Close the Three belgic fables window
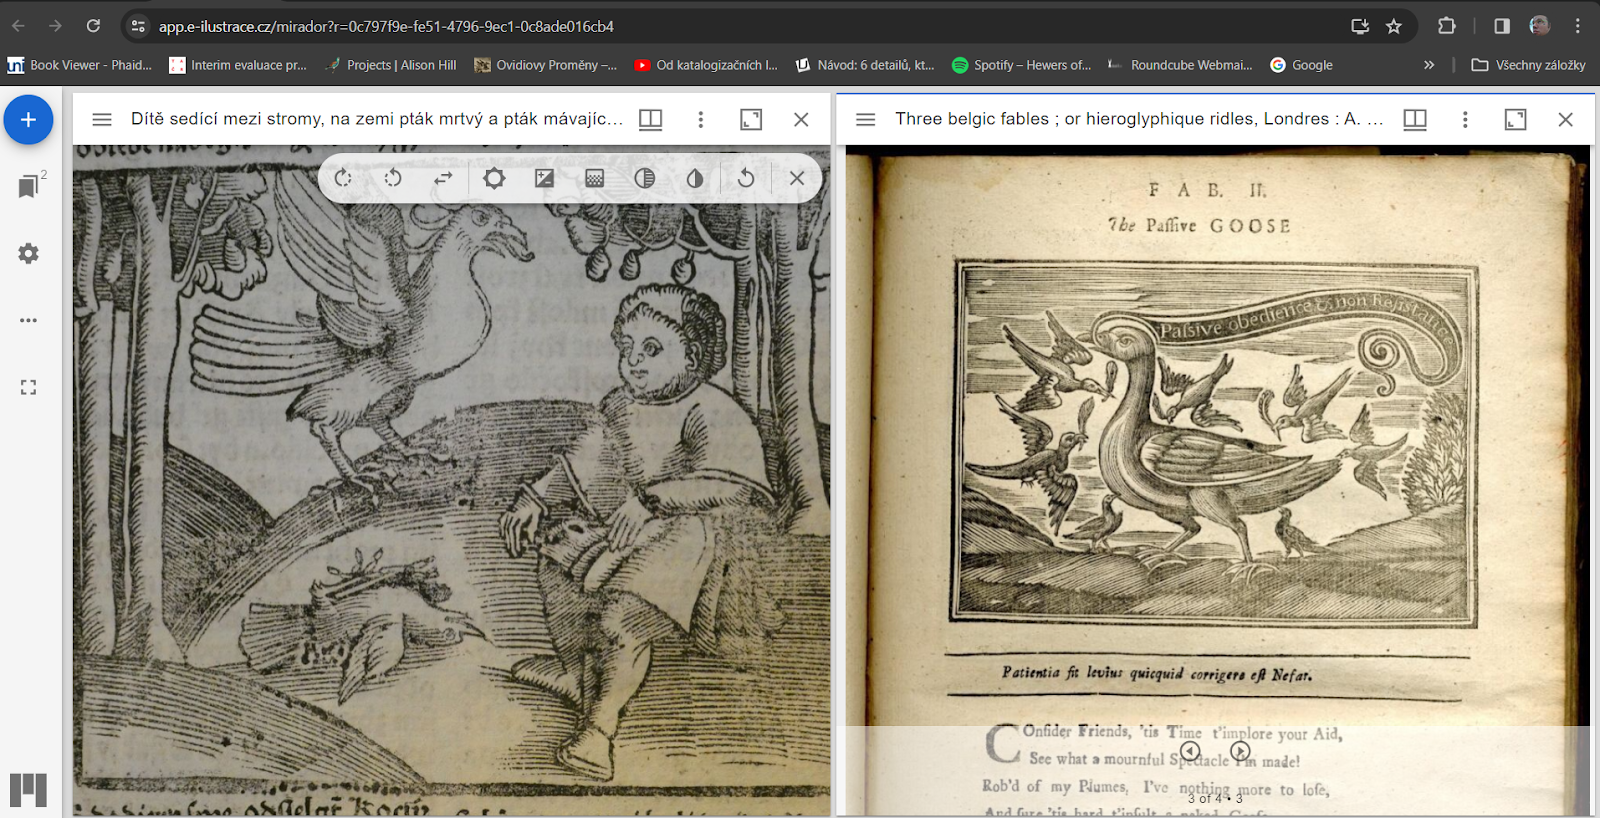 (x=1566, y=120)
